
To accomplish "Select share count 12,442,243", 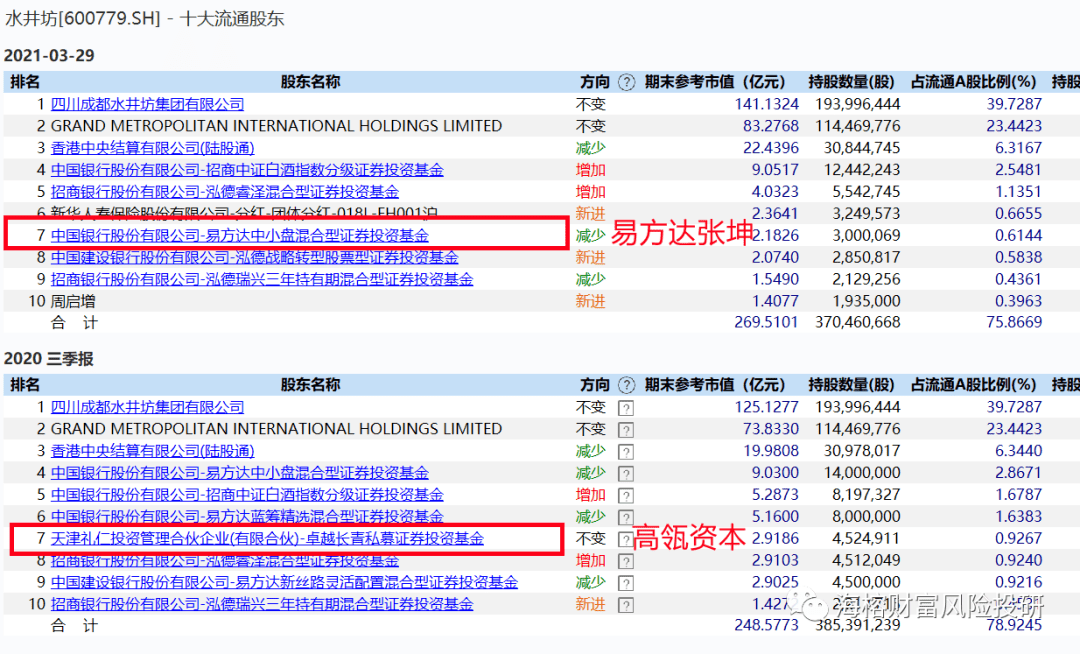I will 862,170.
